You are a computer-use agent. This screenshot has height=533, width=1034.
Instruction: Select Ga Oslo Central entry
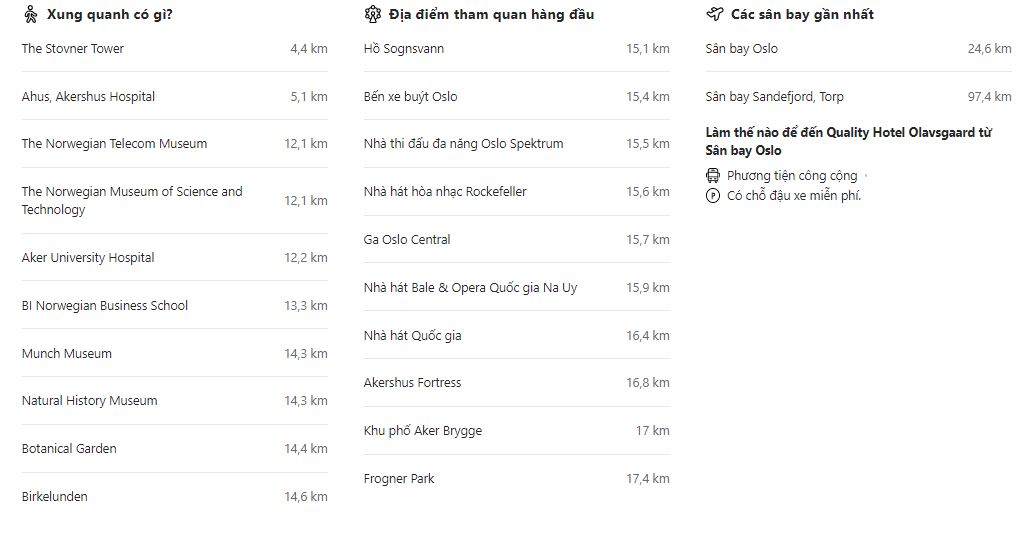pyautogui.click(x=516, y=239)
